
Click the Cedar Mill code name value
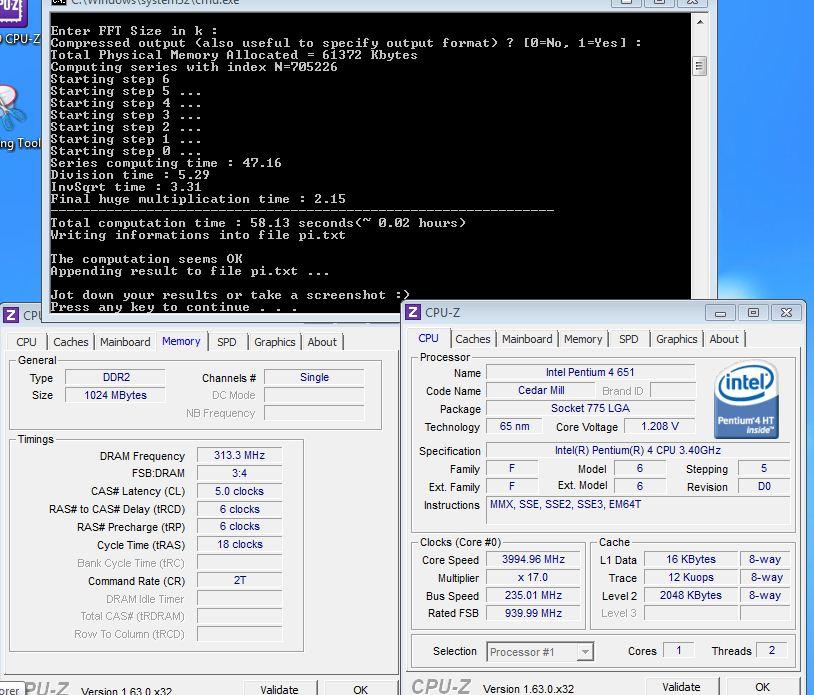[541, 390]
